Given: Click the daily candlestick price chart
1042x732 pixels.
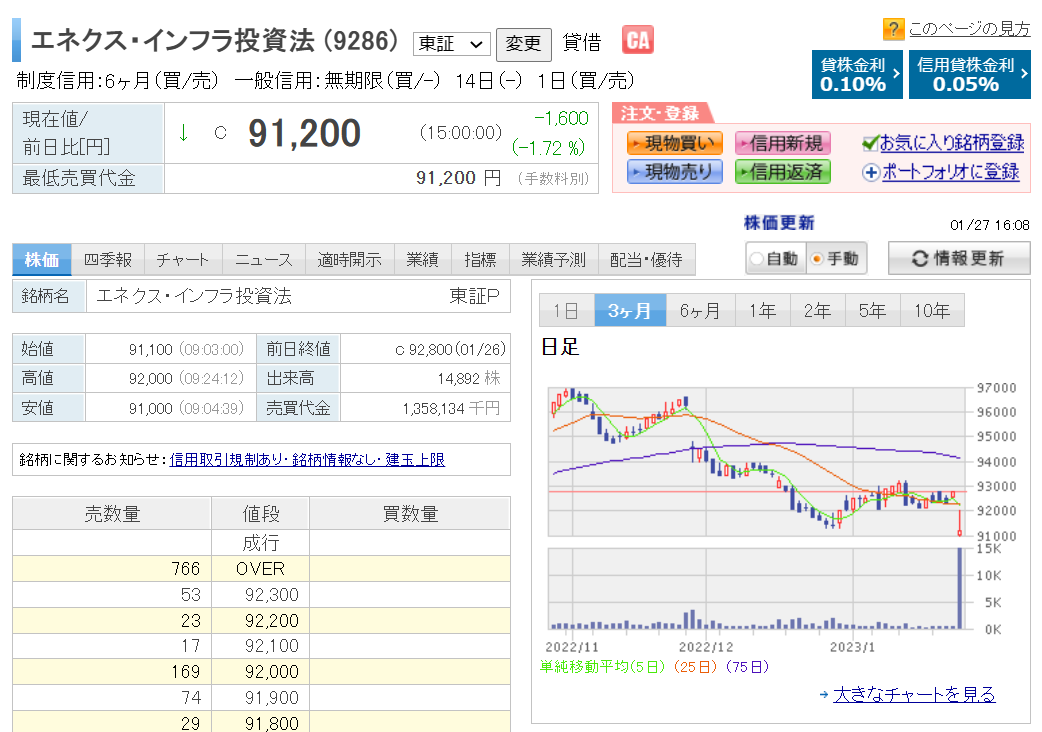Looking at the screenshot, I should [x=757, y=462].
